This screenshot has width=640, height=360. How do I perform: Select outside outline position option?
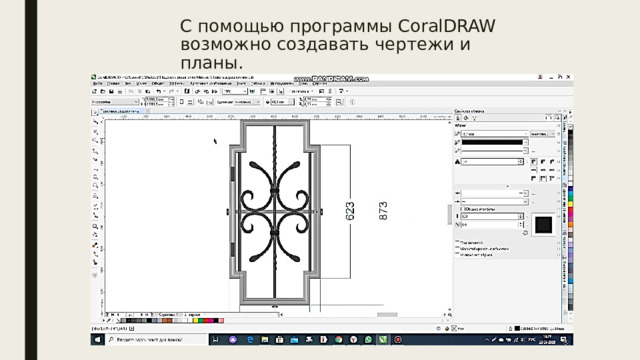point(533,178)
